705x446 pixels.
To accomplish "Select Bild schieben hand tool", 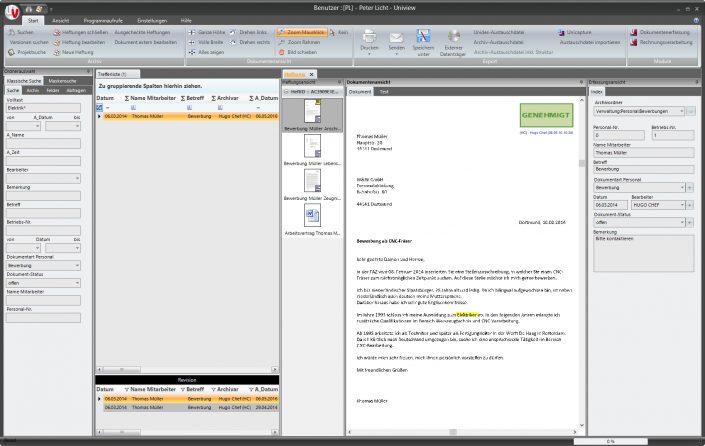I will [x=298, y=52].
